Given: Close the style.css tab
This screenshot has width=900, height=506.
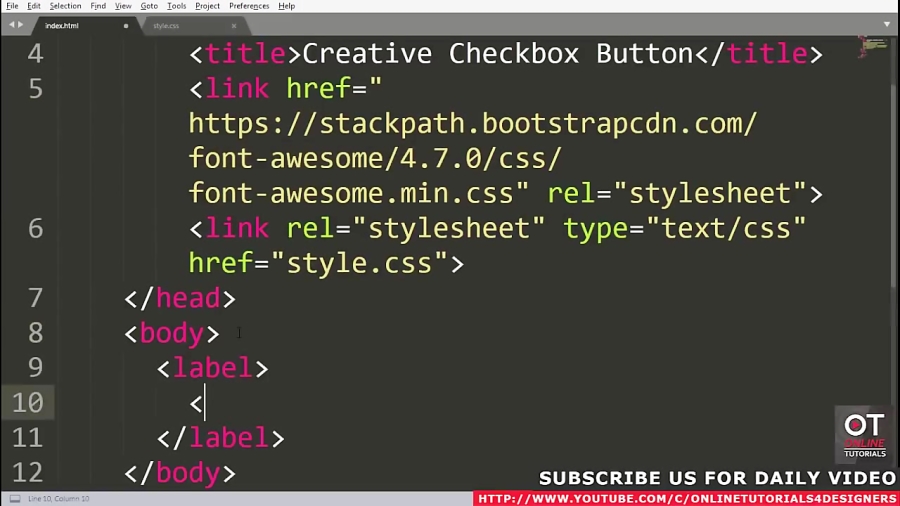Looking at the screenshot, I should 235,26.
